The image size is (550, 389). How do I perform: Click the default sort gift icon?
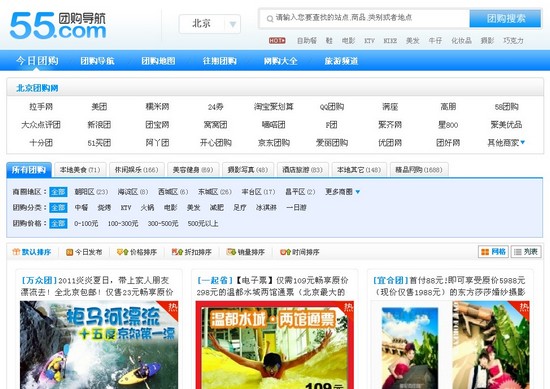click(x=16, y=252)
